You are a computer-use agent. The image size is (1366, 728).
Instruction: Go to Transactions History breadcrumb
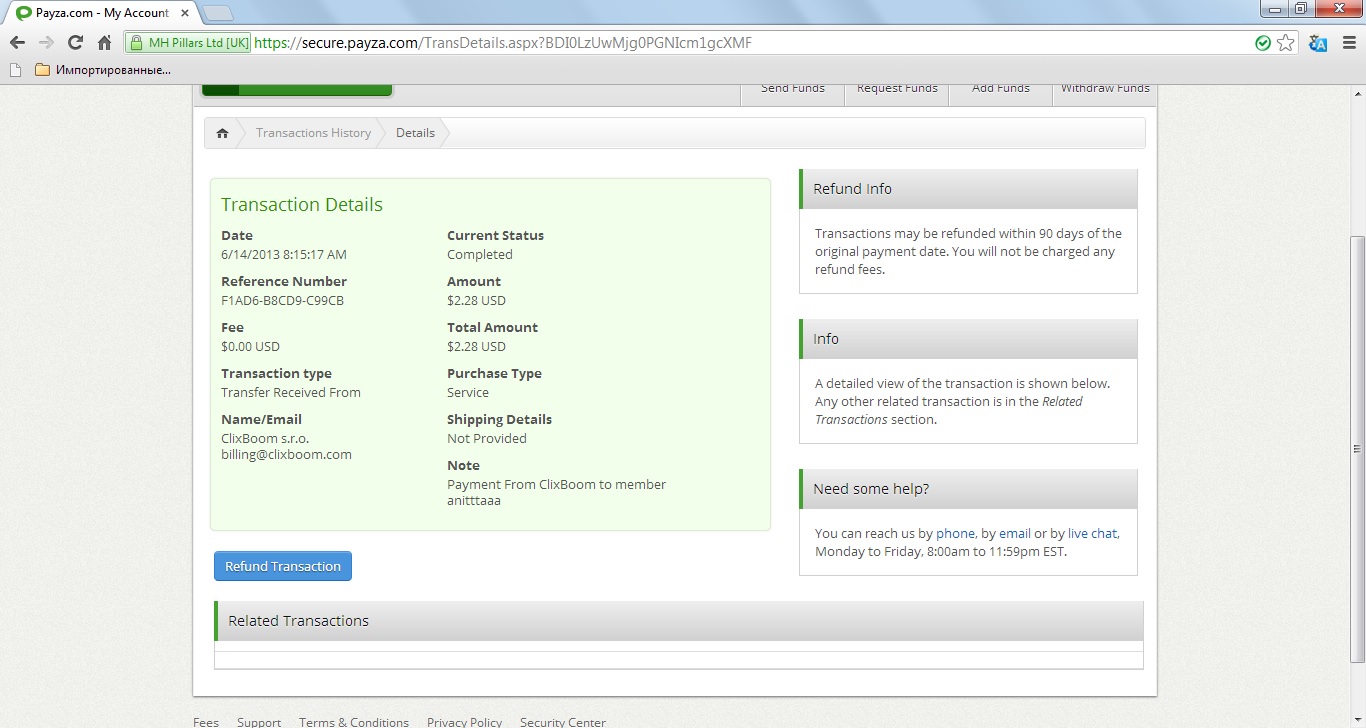coord(313,133)
